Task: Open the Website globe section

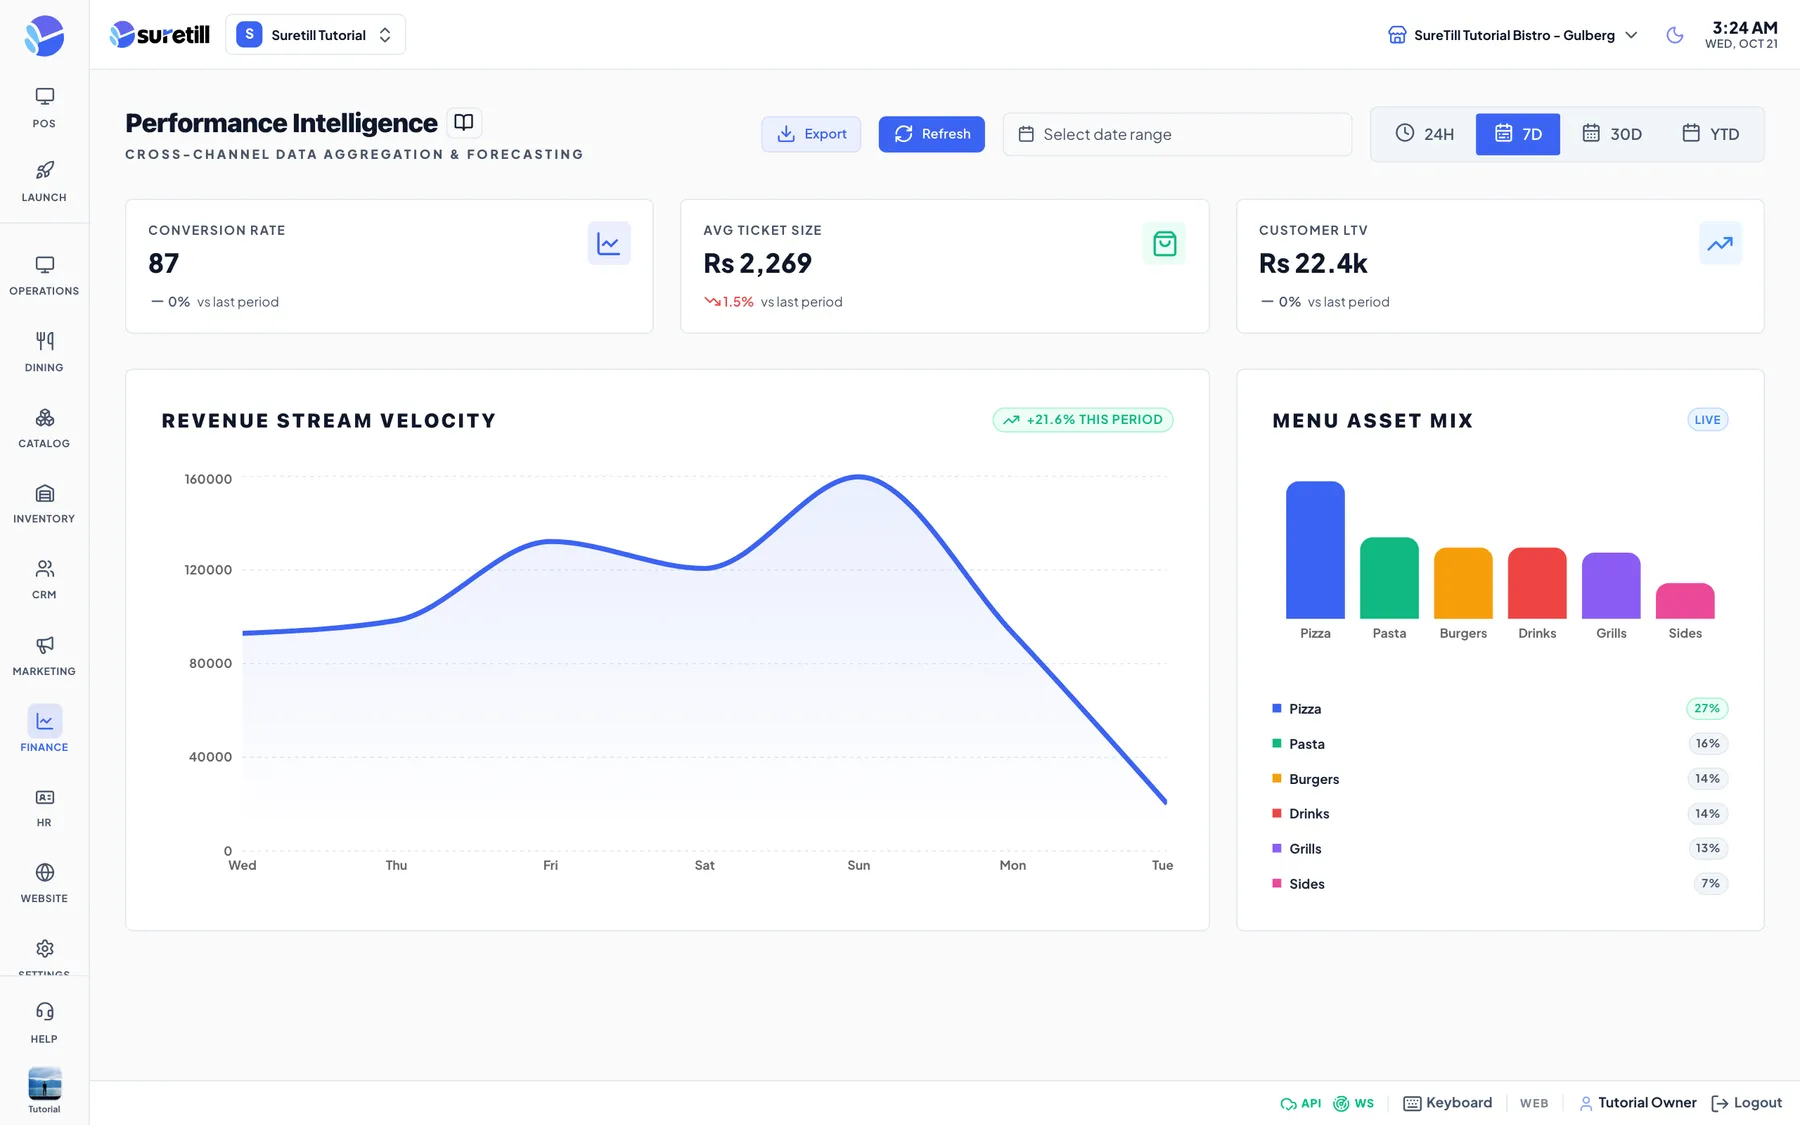Action: pyautogui.click(x=44, y=884)
